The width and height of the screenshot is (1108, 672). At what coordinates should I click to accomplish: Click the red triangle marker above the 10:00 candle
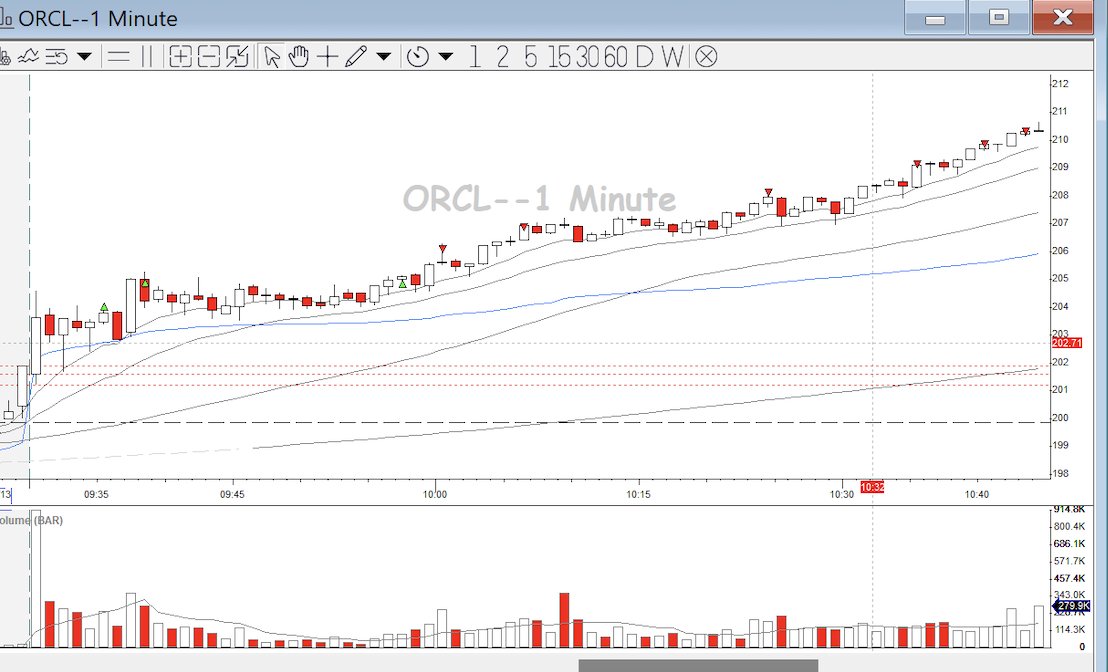click(442, 249)
